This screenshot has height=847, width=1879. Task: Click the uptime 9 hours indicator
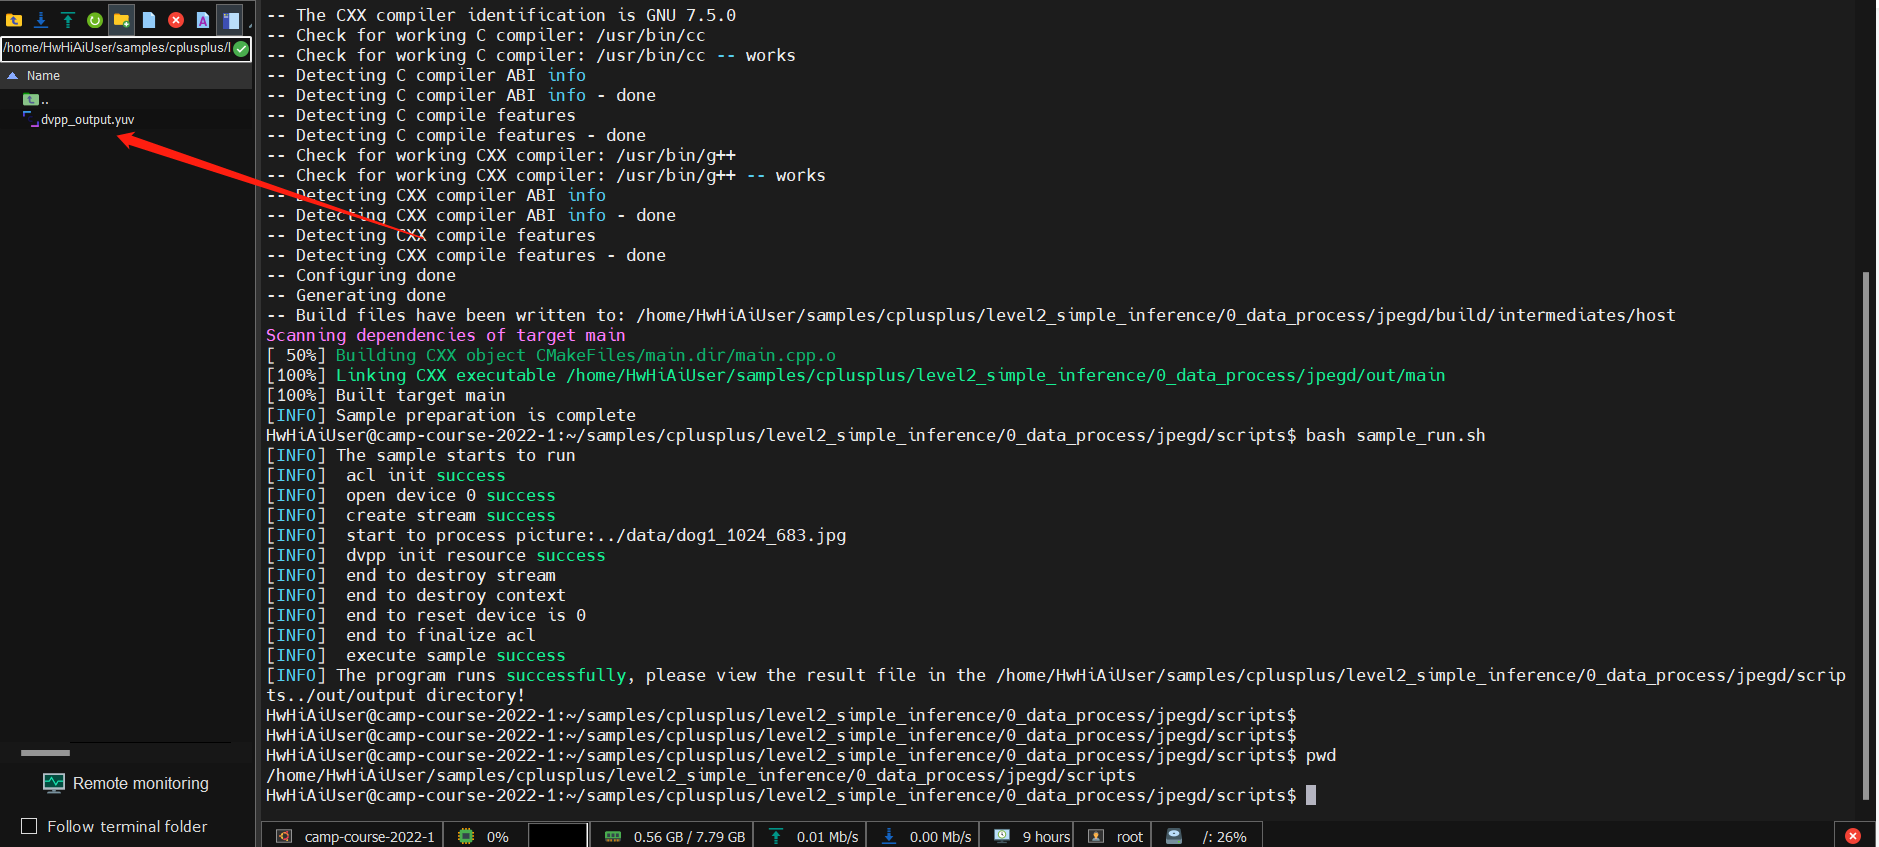[x=1046, y=836]
